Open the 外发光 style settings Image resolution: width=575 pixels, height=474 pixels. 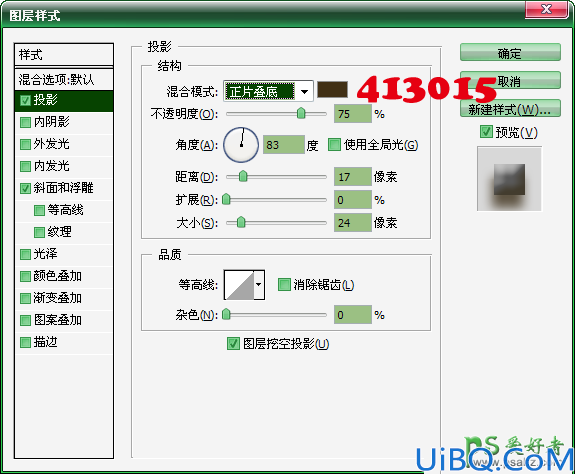click(x=51, y=144)
